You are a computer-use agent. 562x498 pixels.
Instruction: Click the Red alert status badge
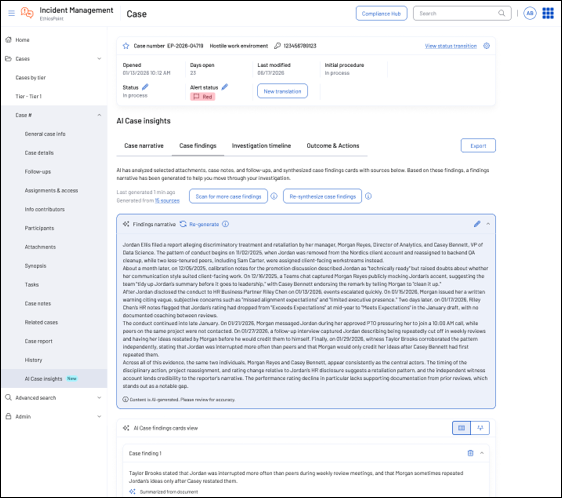[x=203, y=96]
